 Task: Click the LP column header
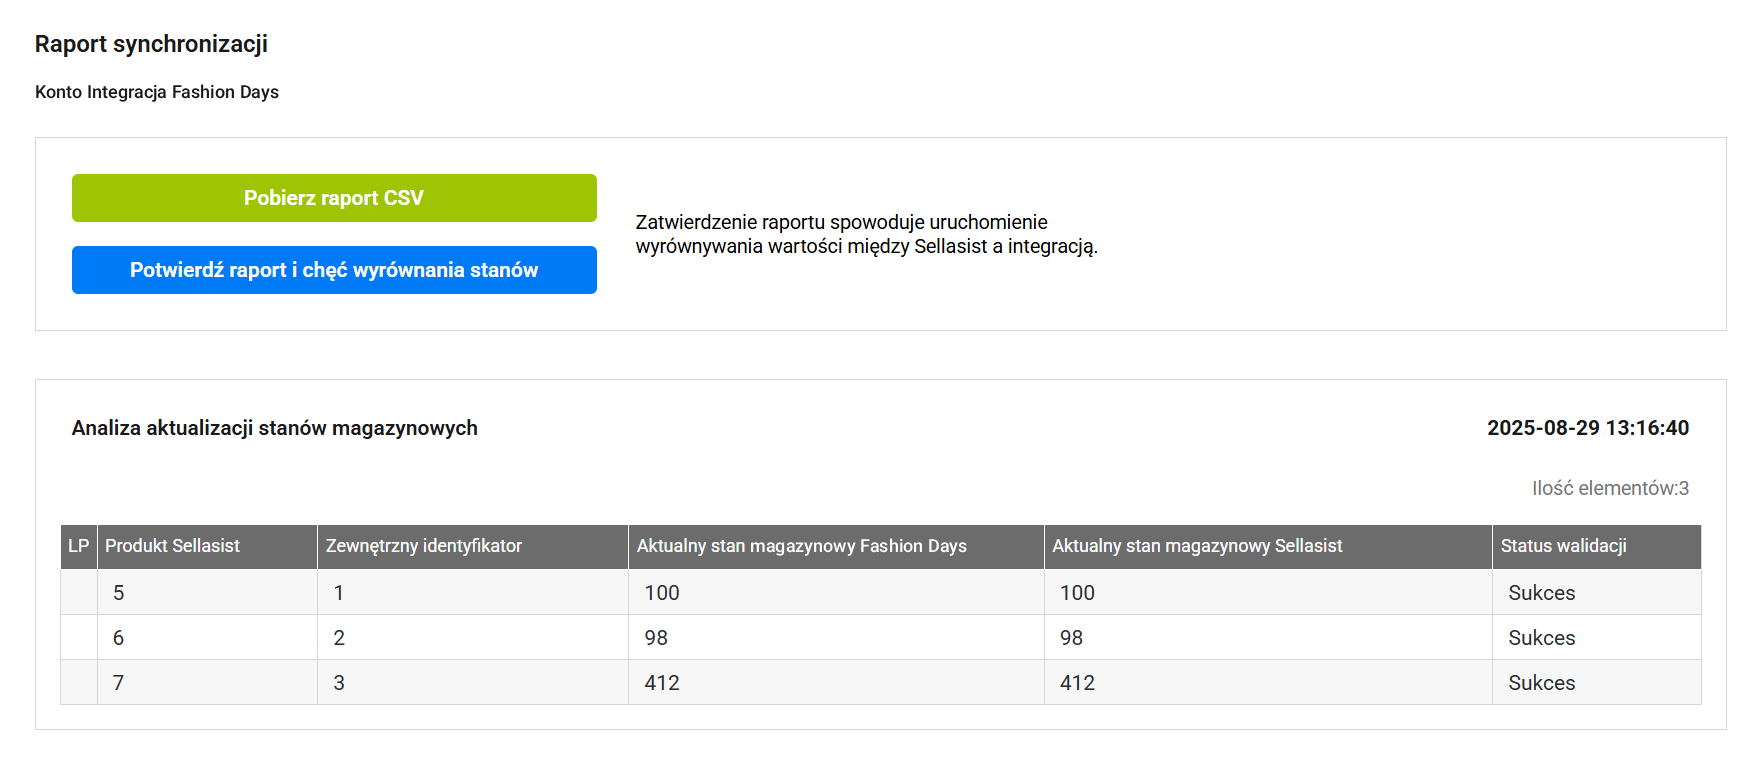(x=78, y=546)
